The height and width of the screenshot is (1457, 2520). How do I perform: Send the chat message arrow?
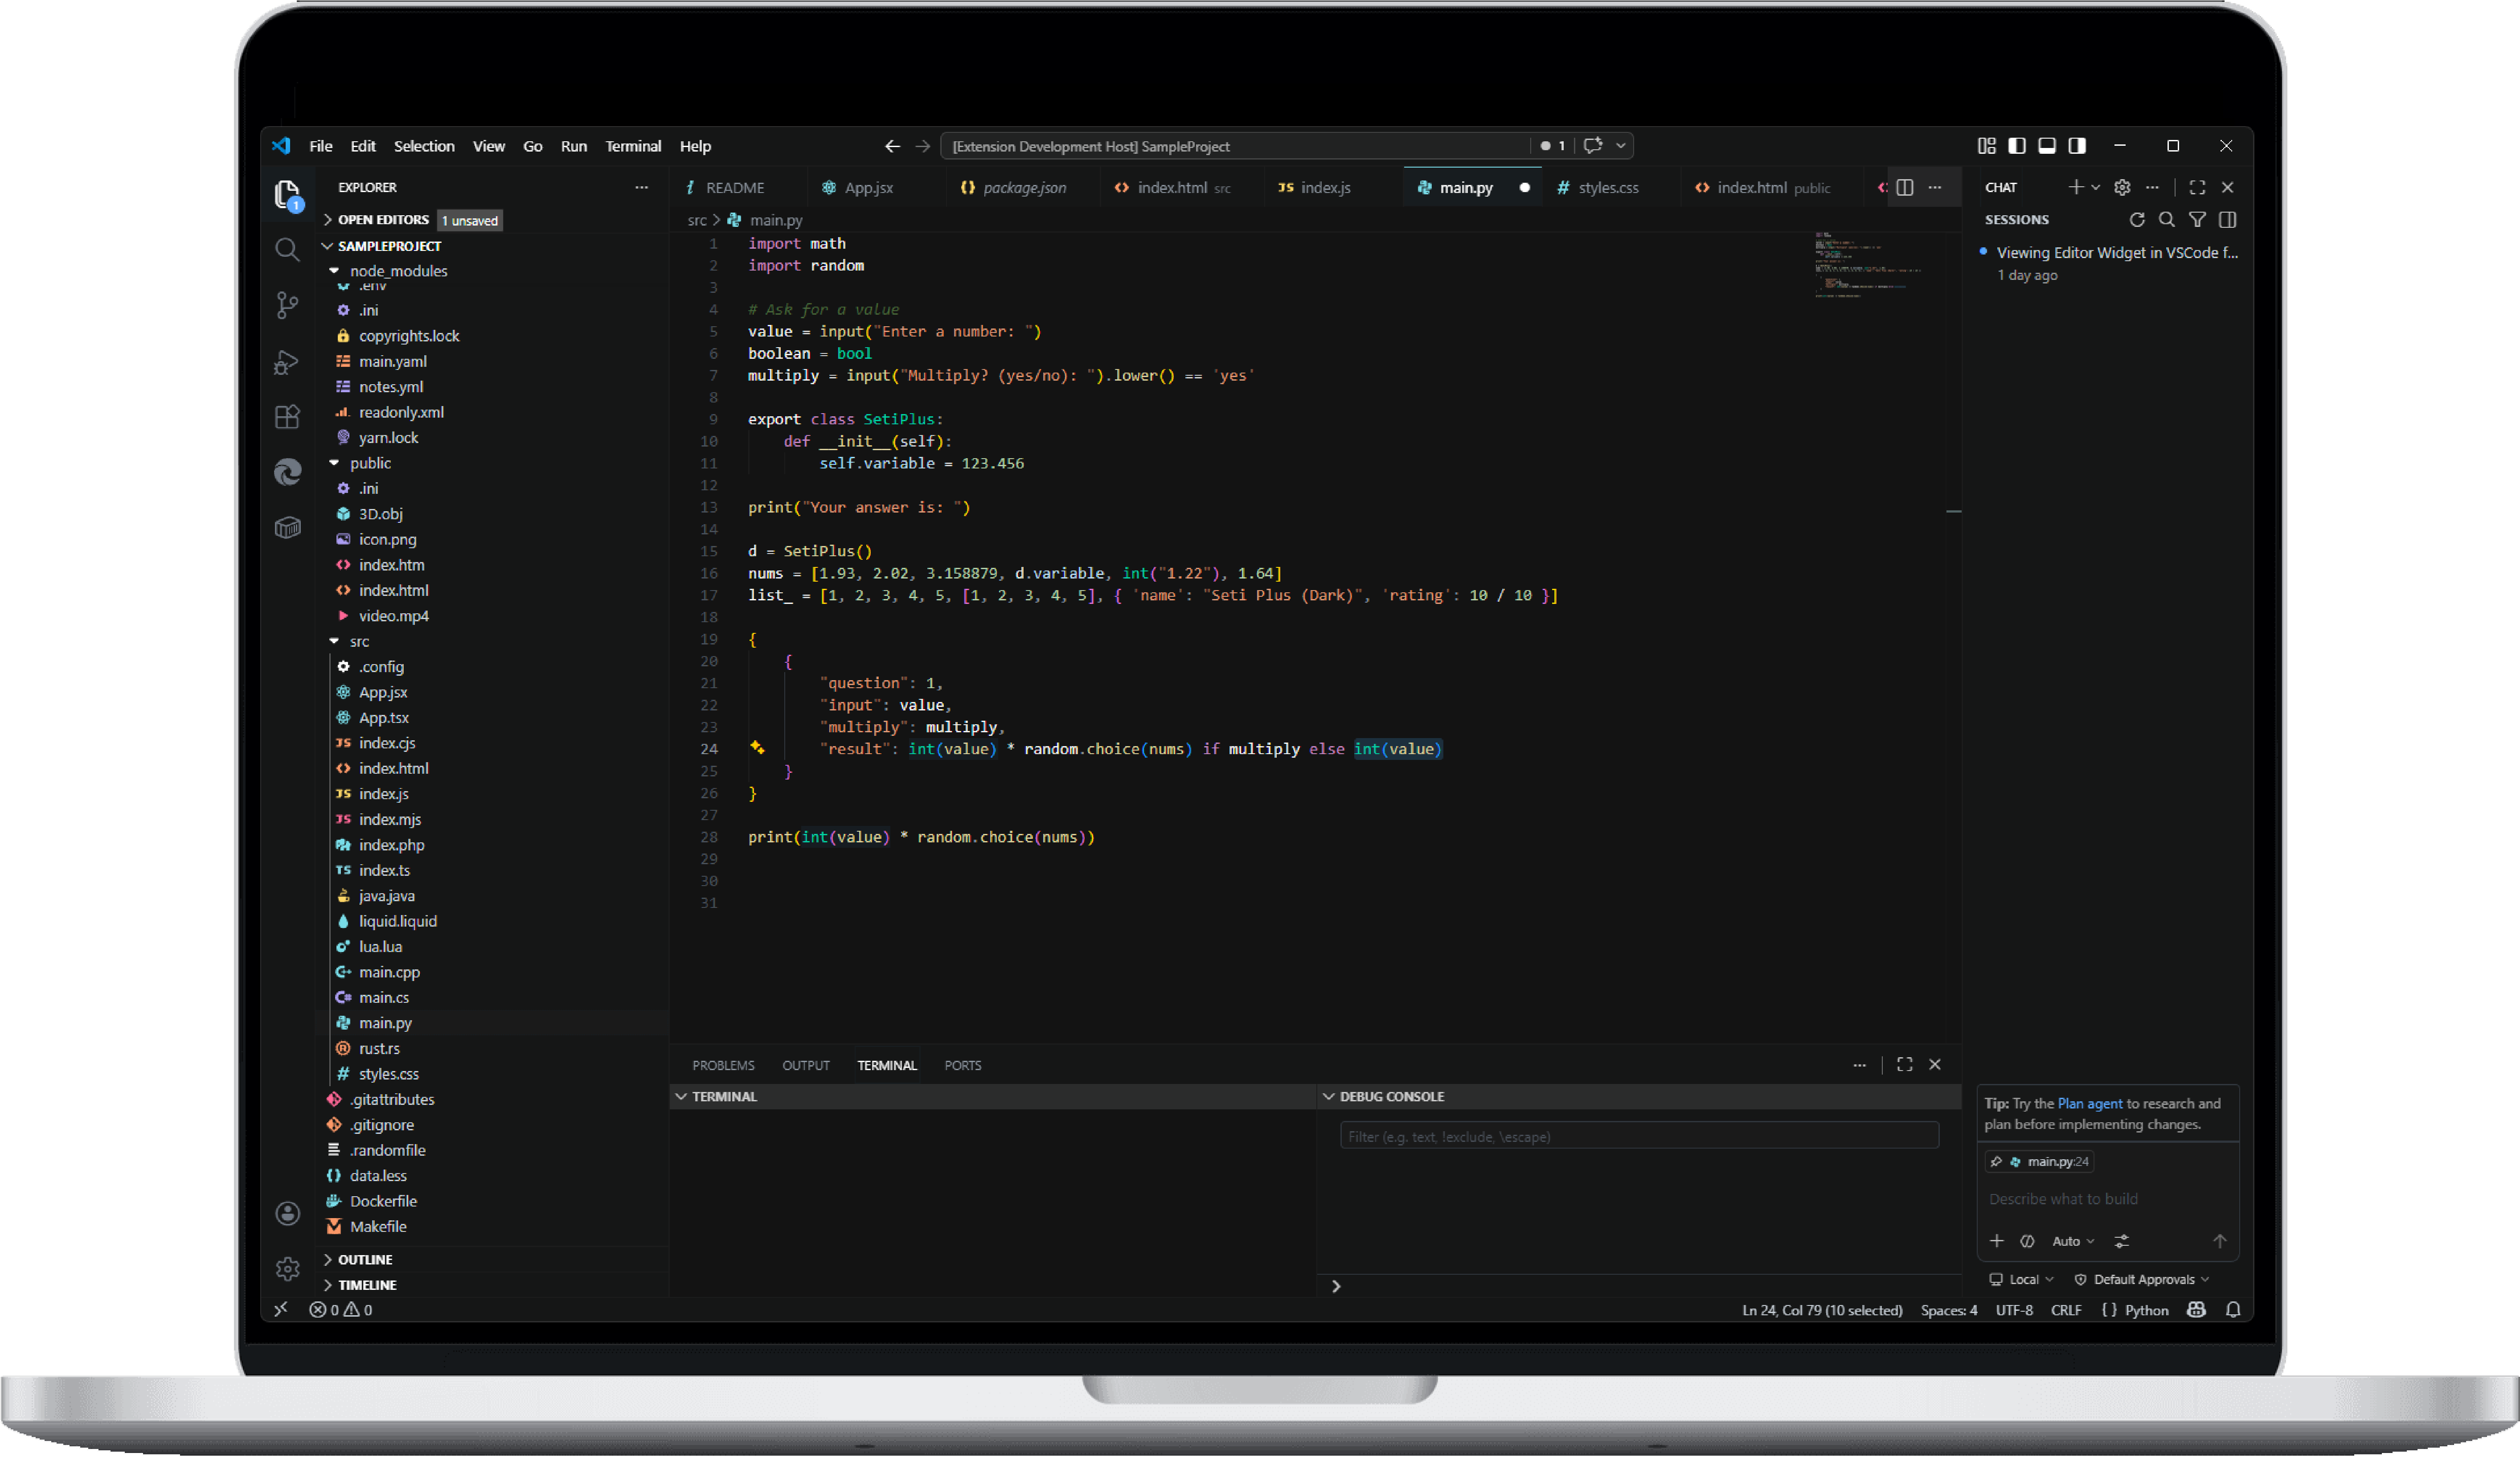point(2219,1241)
